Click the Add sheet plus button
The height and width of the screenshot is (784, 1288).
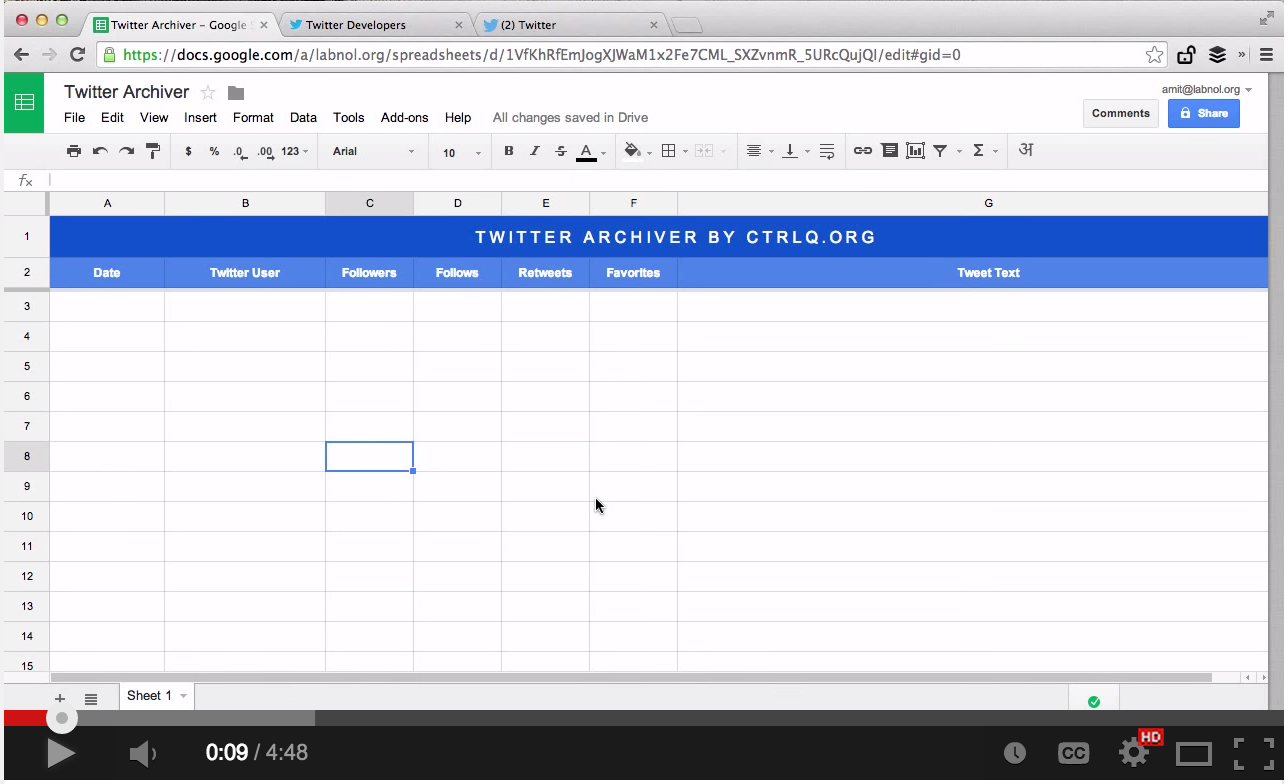point(60,699)
